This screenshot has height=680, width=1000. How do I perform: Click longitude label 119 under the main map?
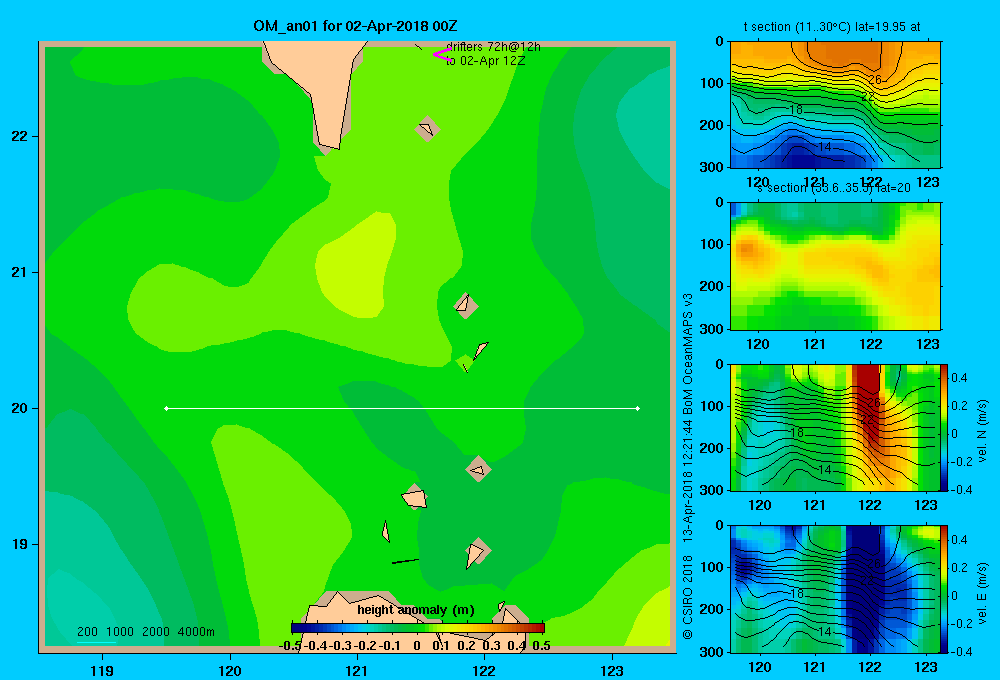coord(102,670)
